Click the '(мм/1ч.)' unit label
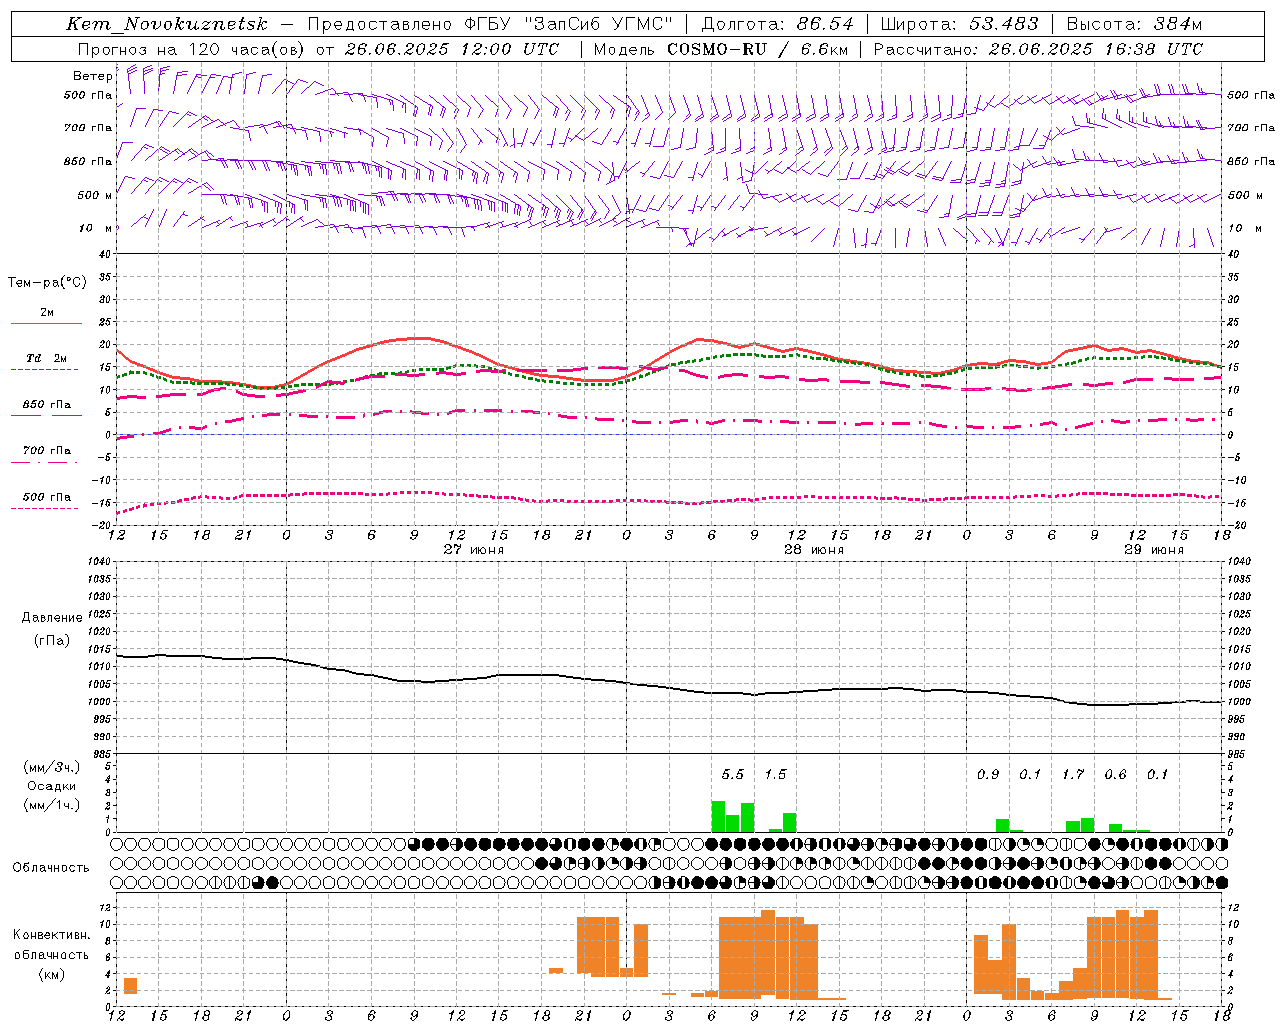 pyautogui.click(x=51, y=805)
